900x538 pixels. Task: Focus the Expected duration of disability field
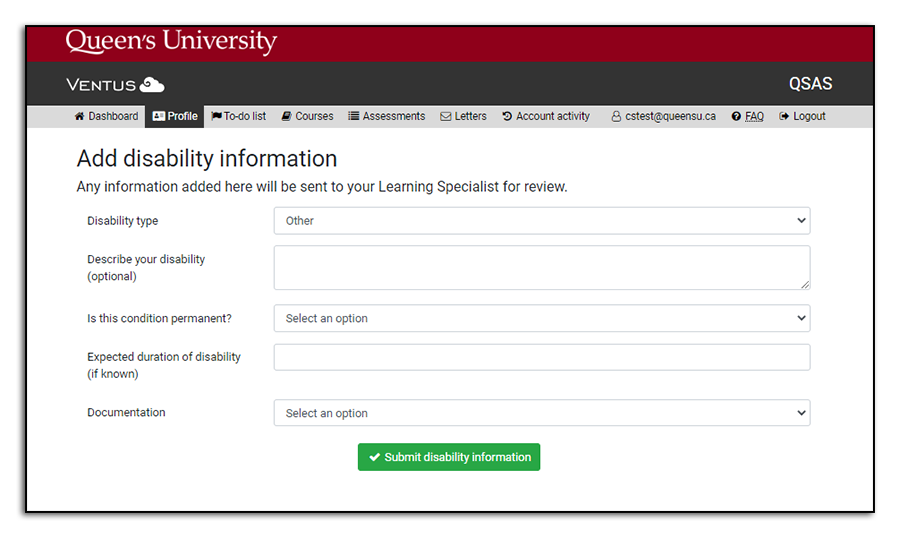(x=542, y=357)
